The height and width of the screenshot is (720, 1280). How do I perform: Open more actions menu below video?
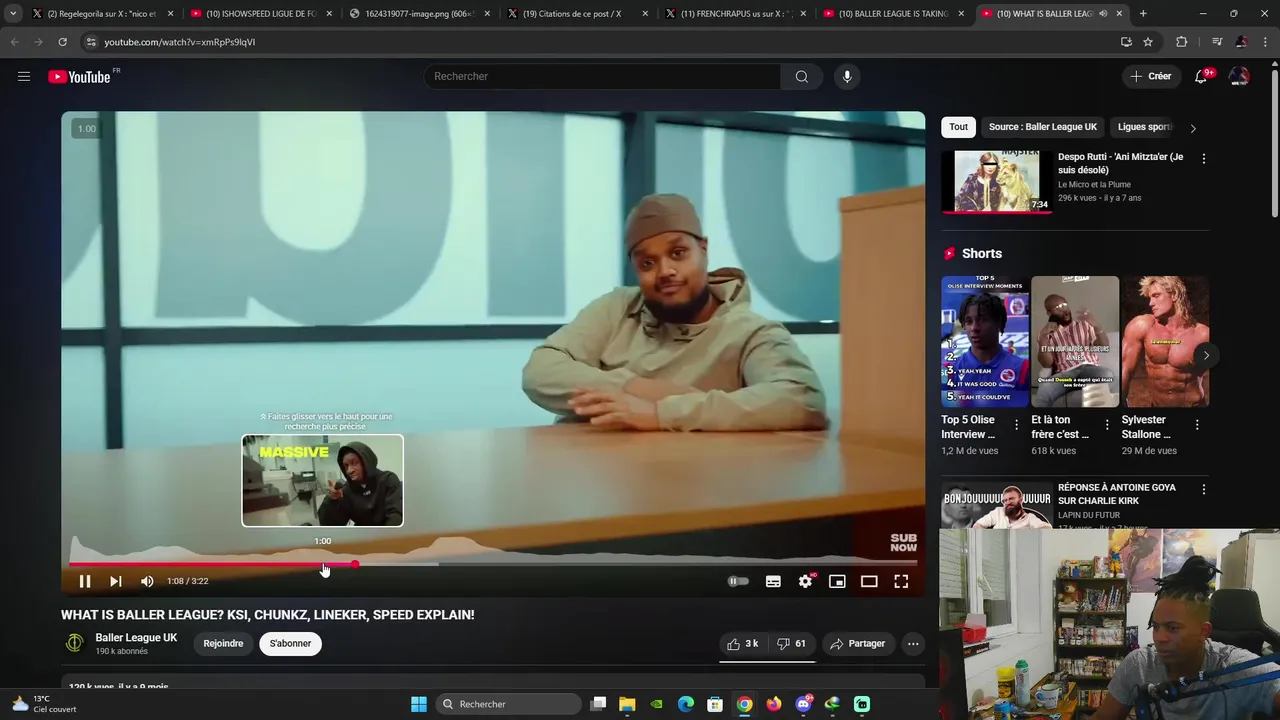point(913,644)
